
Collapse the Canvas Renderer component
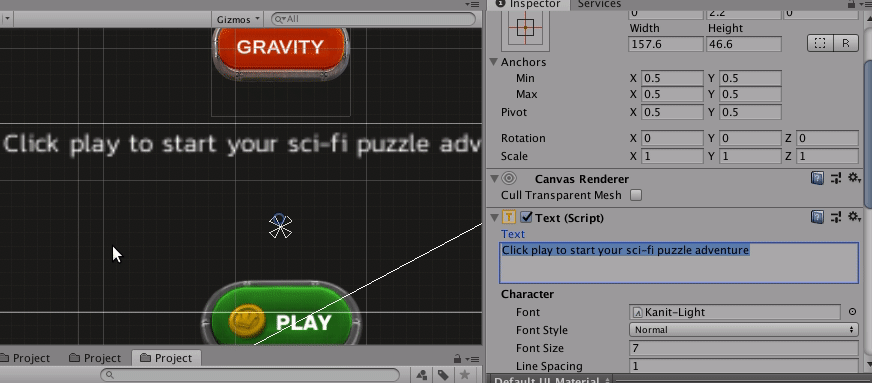pyautogui.click(x=493, y=178)
